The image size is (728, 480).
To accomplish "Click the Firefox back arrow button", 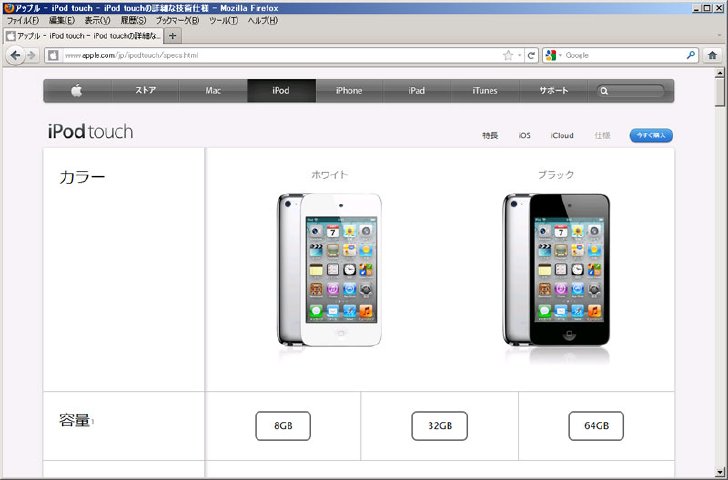I will 15,55.
